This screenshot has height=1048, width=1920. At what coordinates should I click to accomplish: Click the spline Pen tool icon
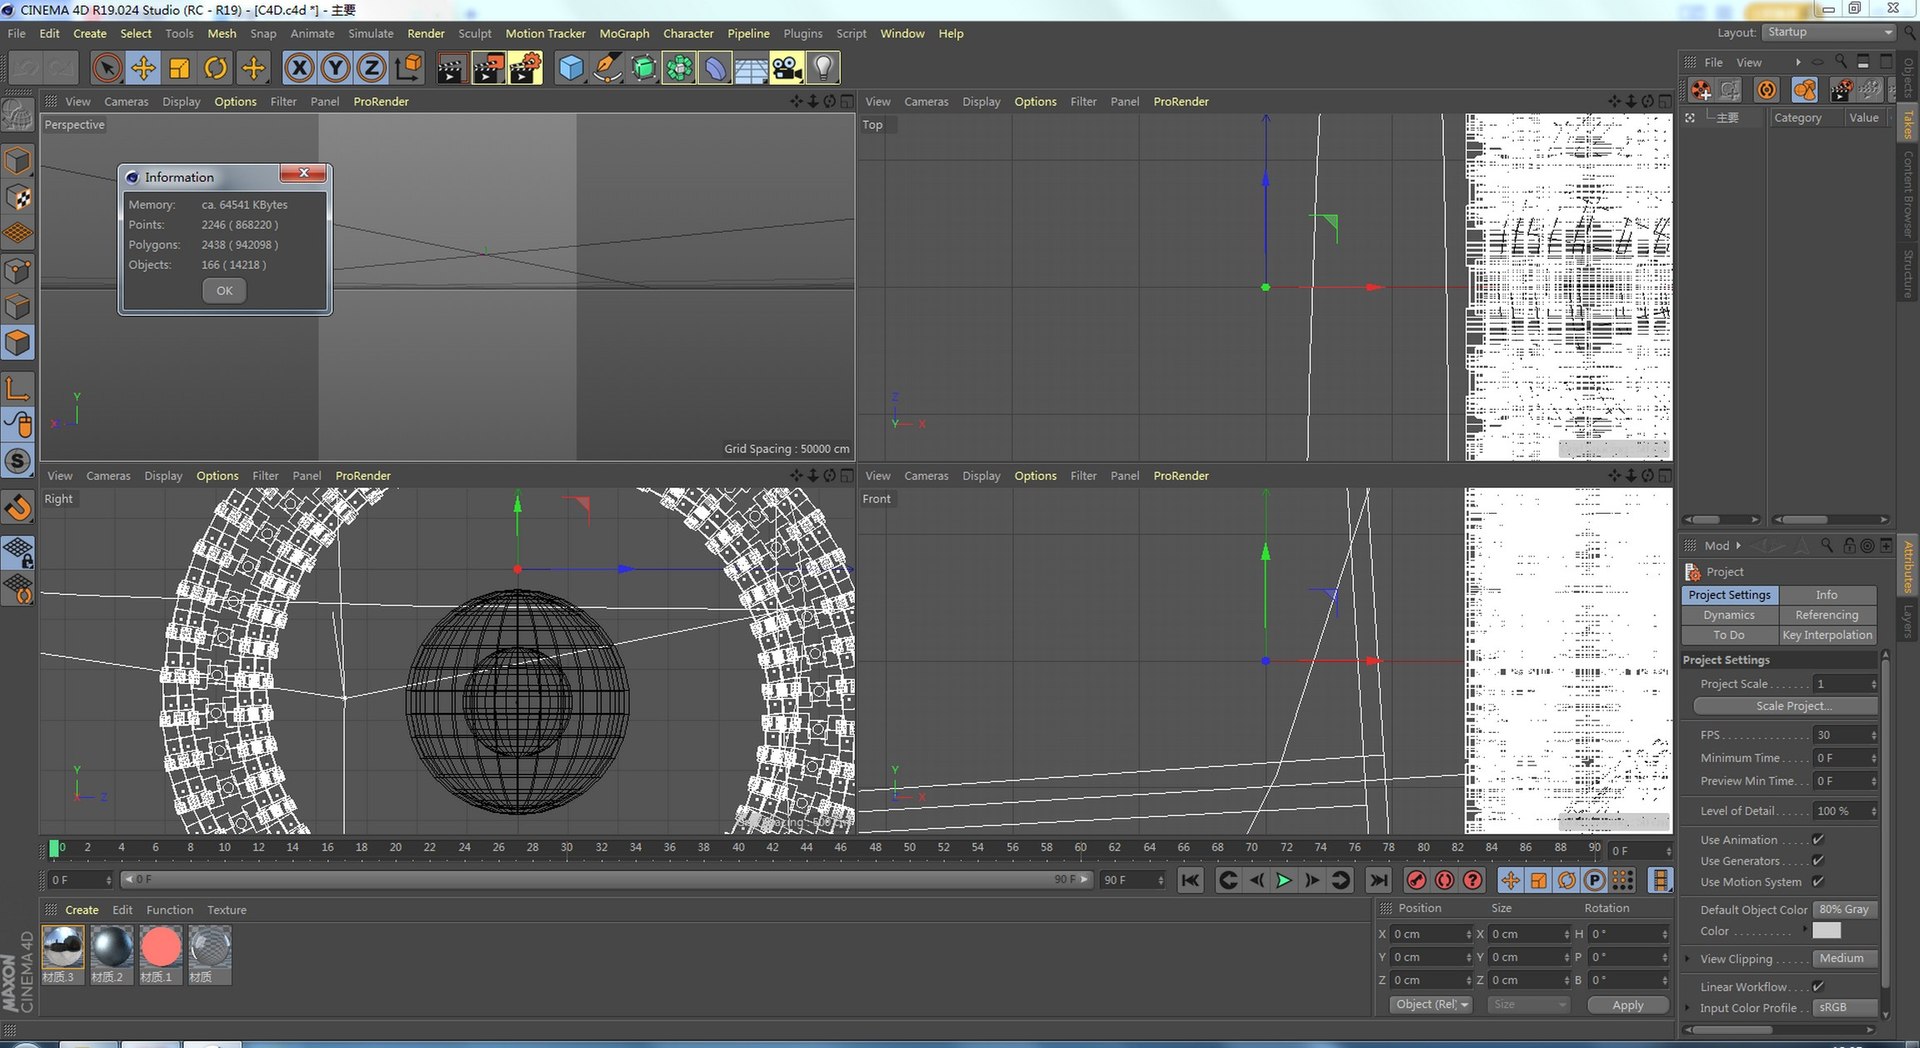(x=607, y=68)
